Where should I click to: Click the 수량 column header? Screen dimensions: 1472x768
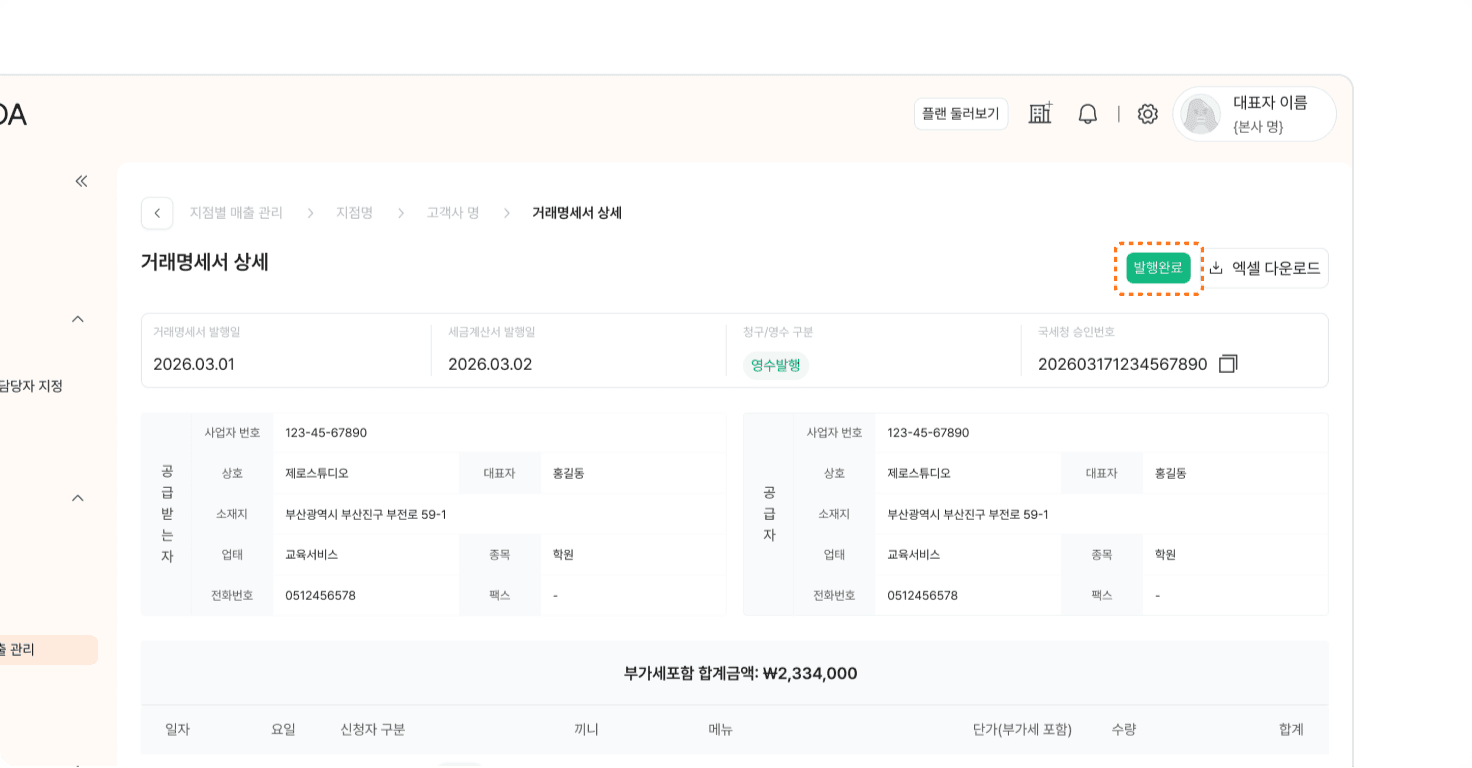(1124, 730)
